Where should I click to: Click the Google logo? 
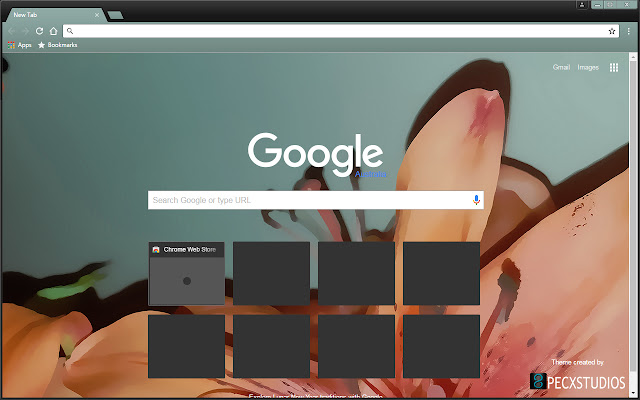coord(316,154)
